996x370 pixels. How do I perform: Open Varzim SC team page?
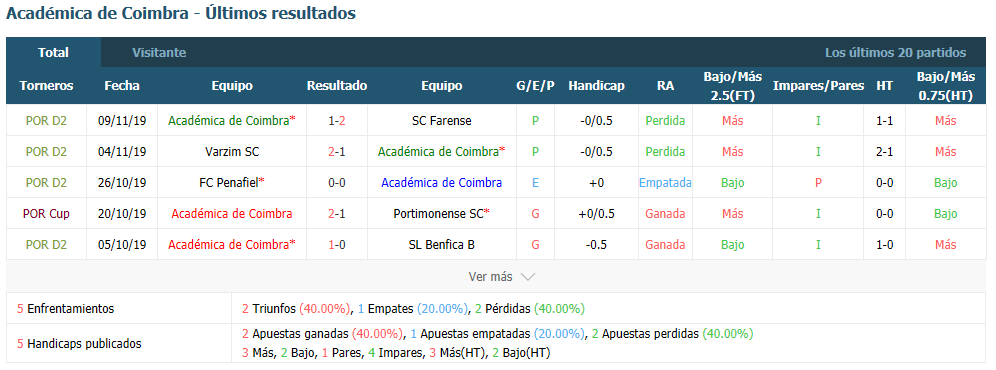(232, 151)
